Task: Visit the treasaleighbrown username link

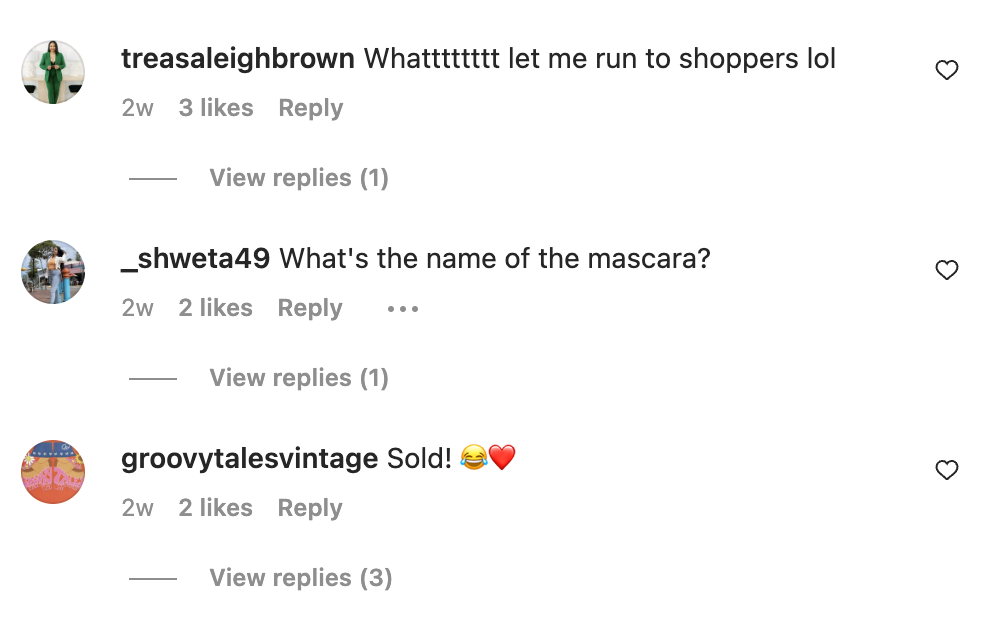Action: click(x=237, y=59)
